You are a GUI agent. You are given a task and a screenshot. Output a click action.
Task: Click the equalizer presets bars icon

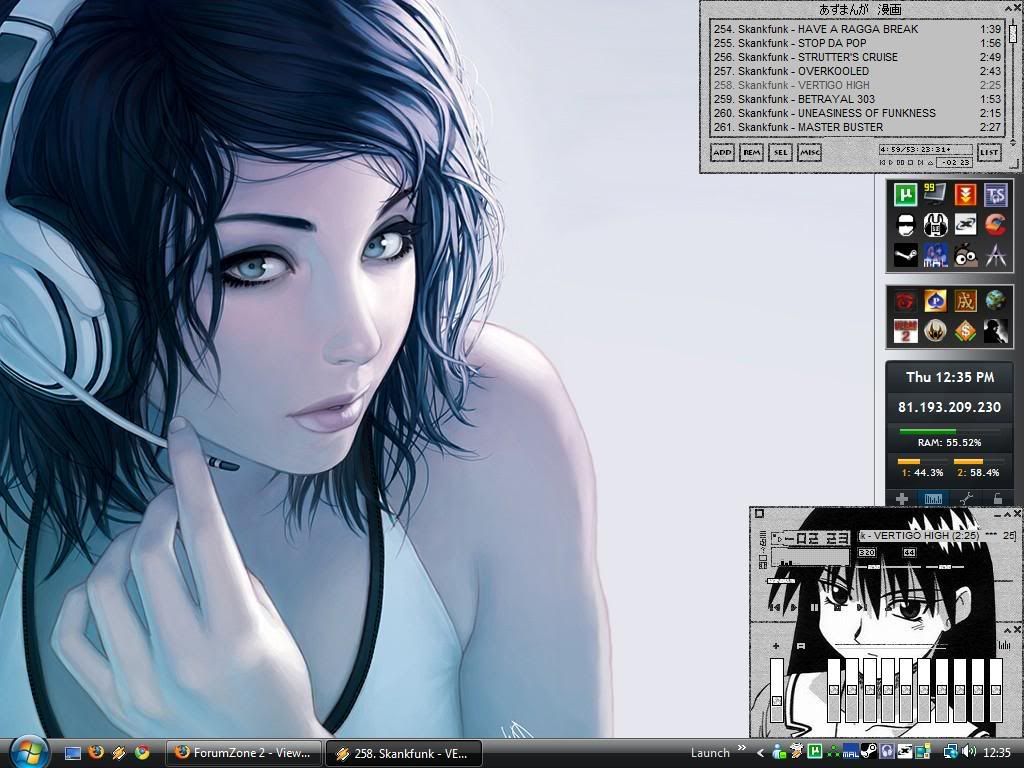click(x=1004, y=646)
